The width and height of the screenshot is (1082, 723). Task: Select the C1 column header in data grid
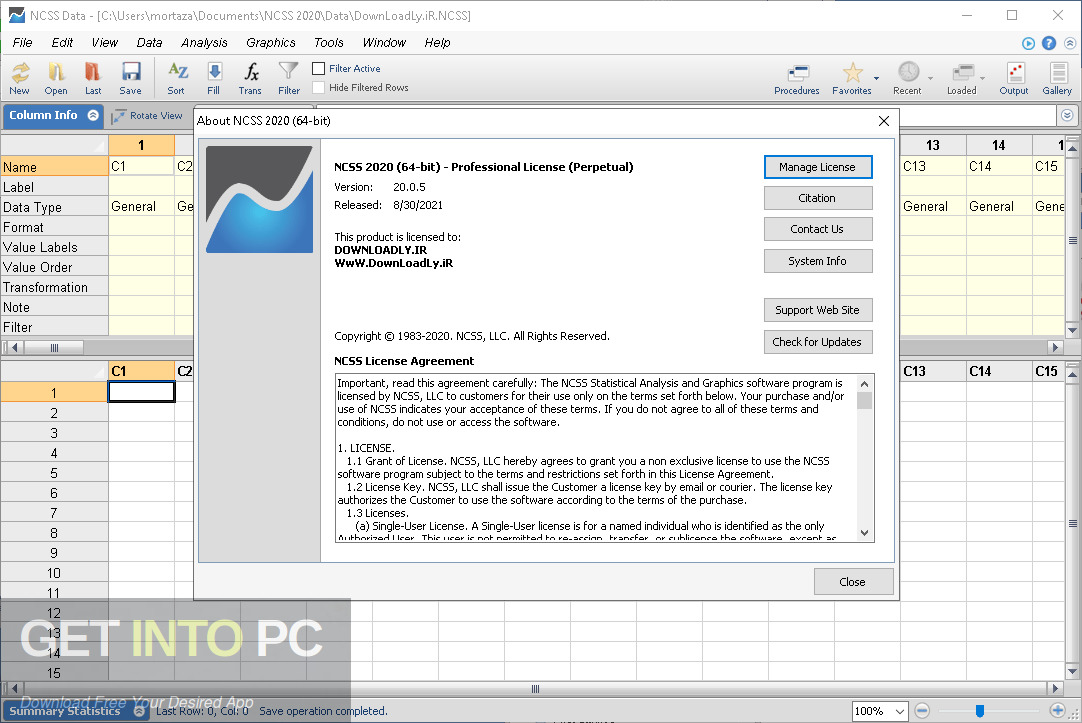[x=141, y=371]
